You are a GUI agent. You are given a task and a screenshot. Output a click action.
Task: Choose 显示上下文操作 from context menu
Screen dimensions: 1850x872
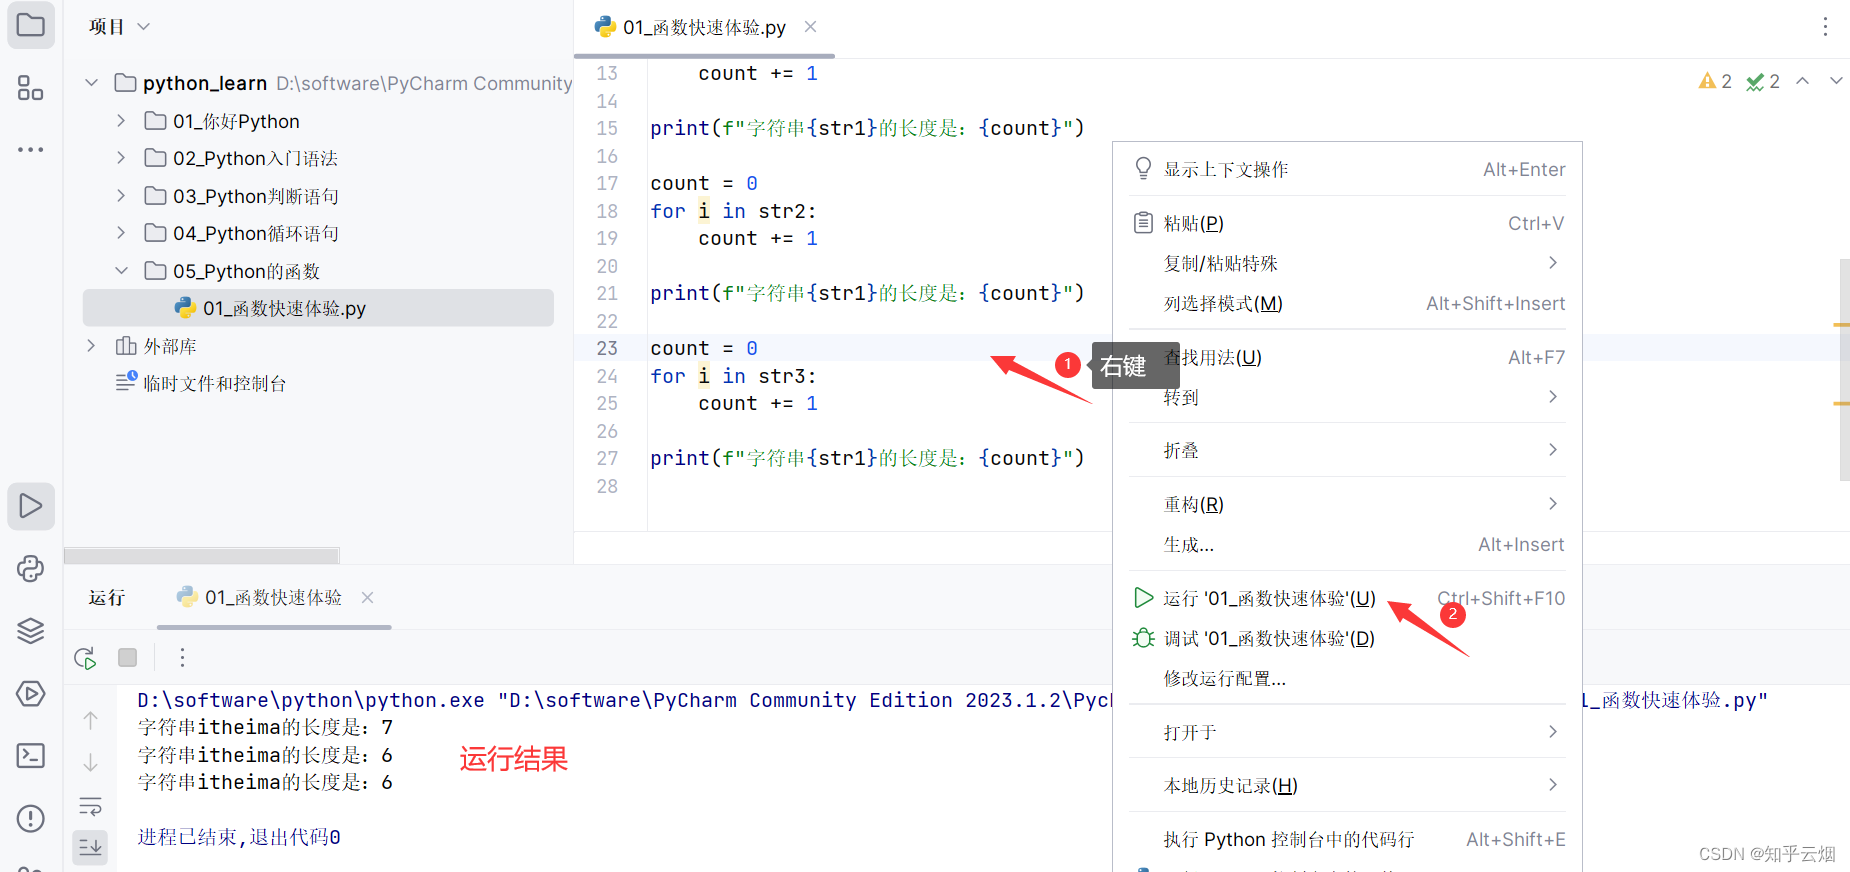[1347, 169]
